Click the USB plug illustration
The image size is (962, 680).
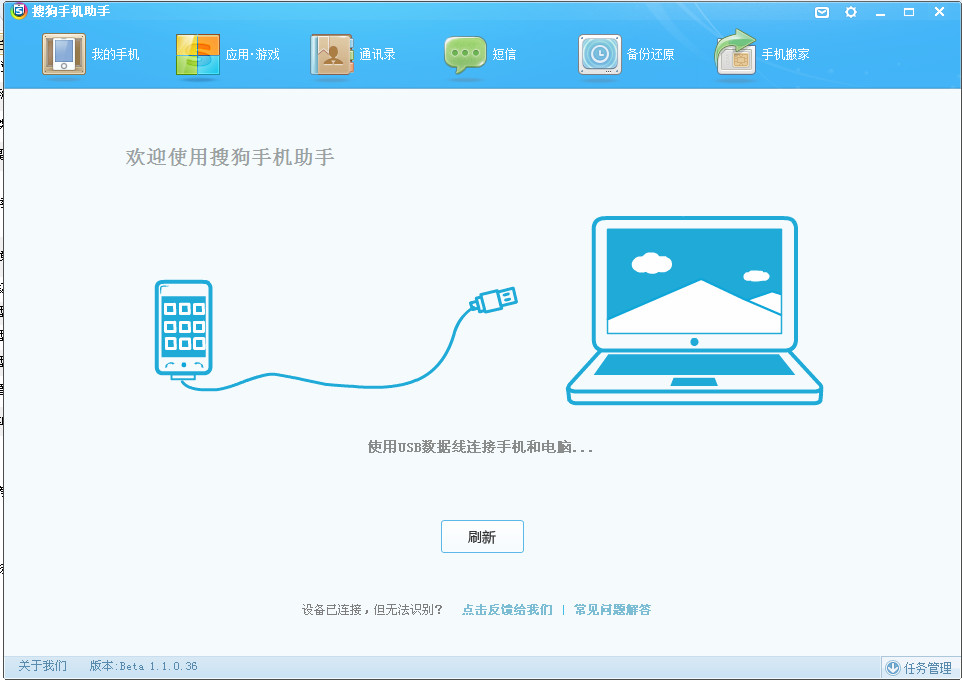494,299
